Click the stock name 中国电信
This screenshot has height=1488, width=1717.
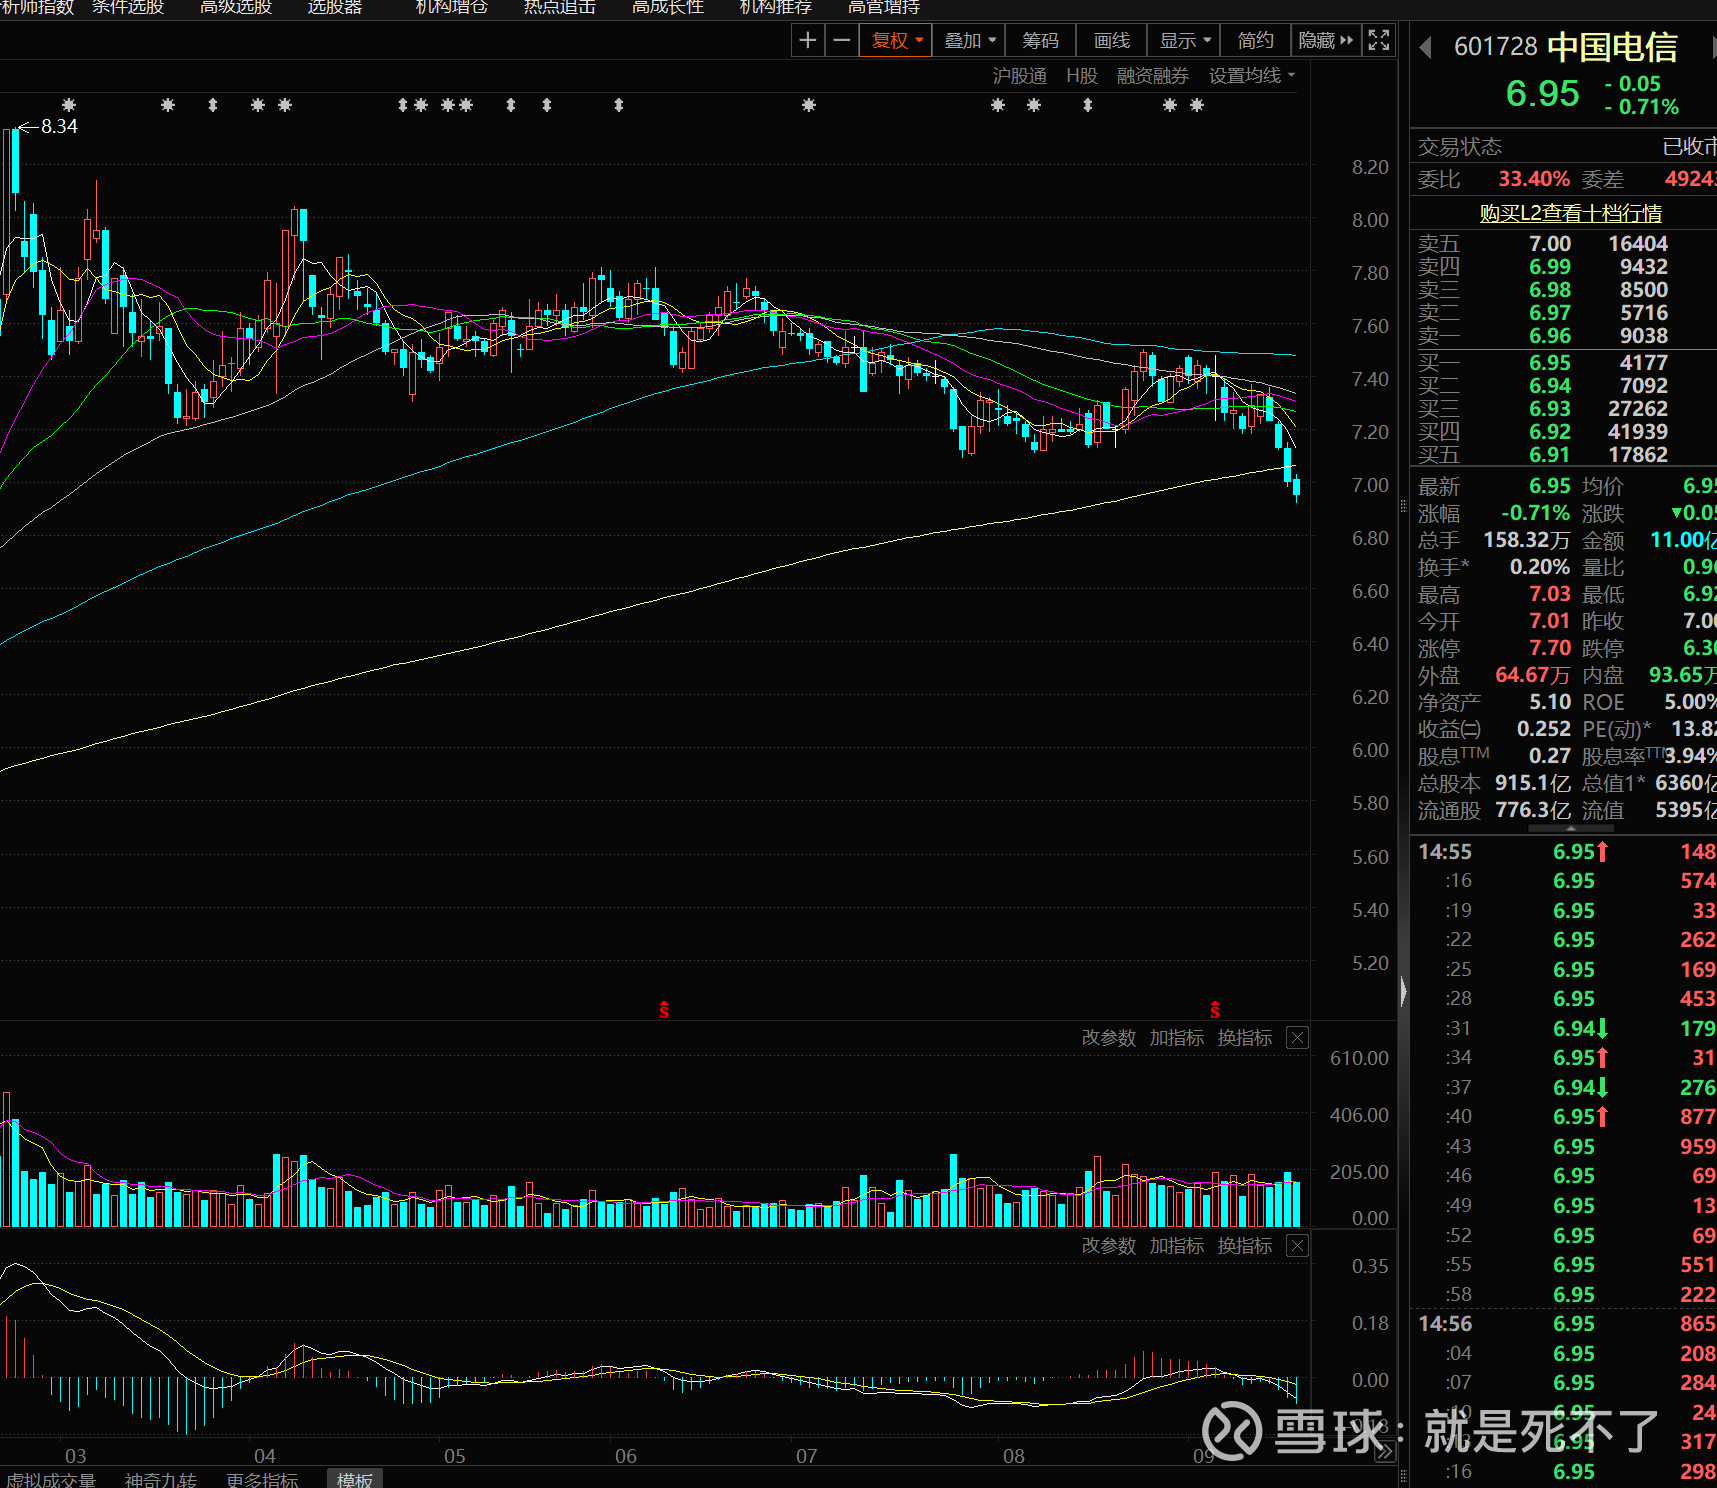point(1613,47)
